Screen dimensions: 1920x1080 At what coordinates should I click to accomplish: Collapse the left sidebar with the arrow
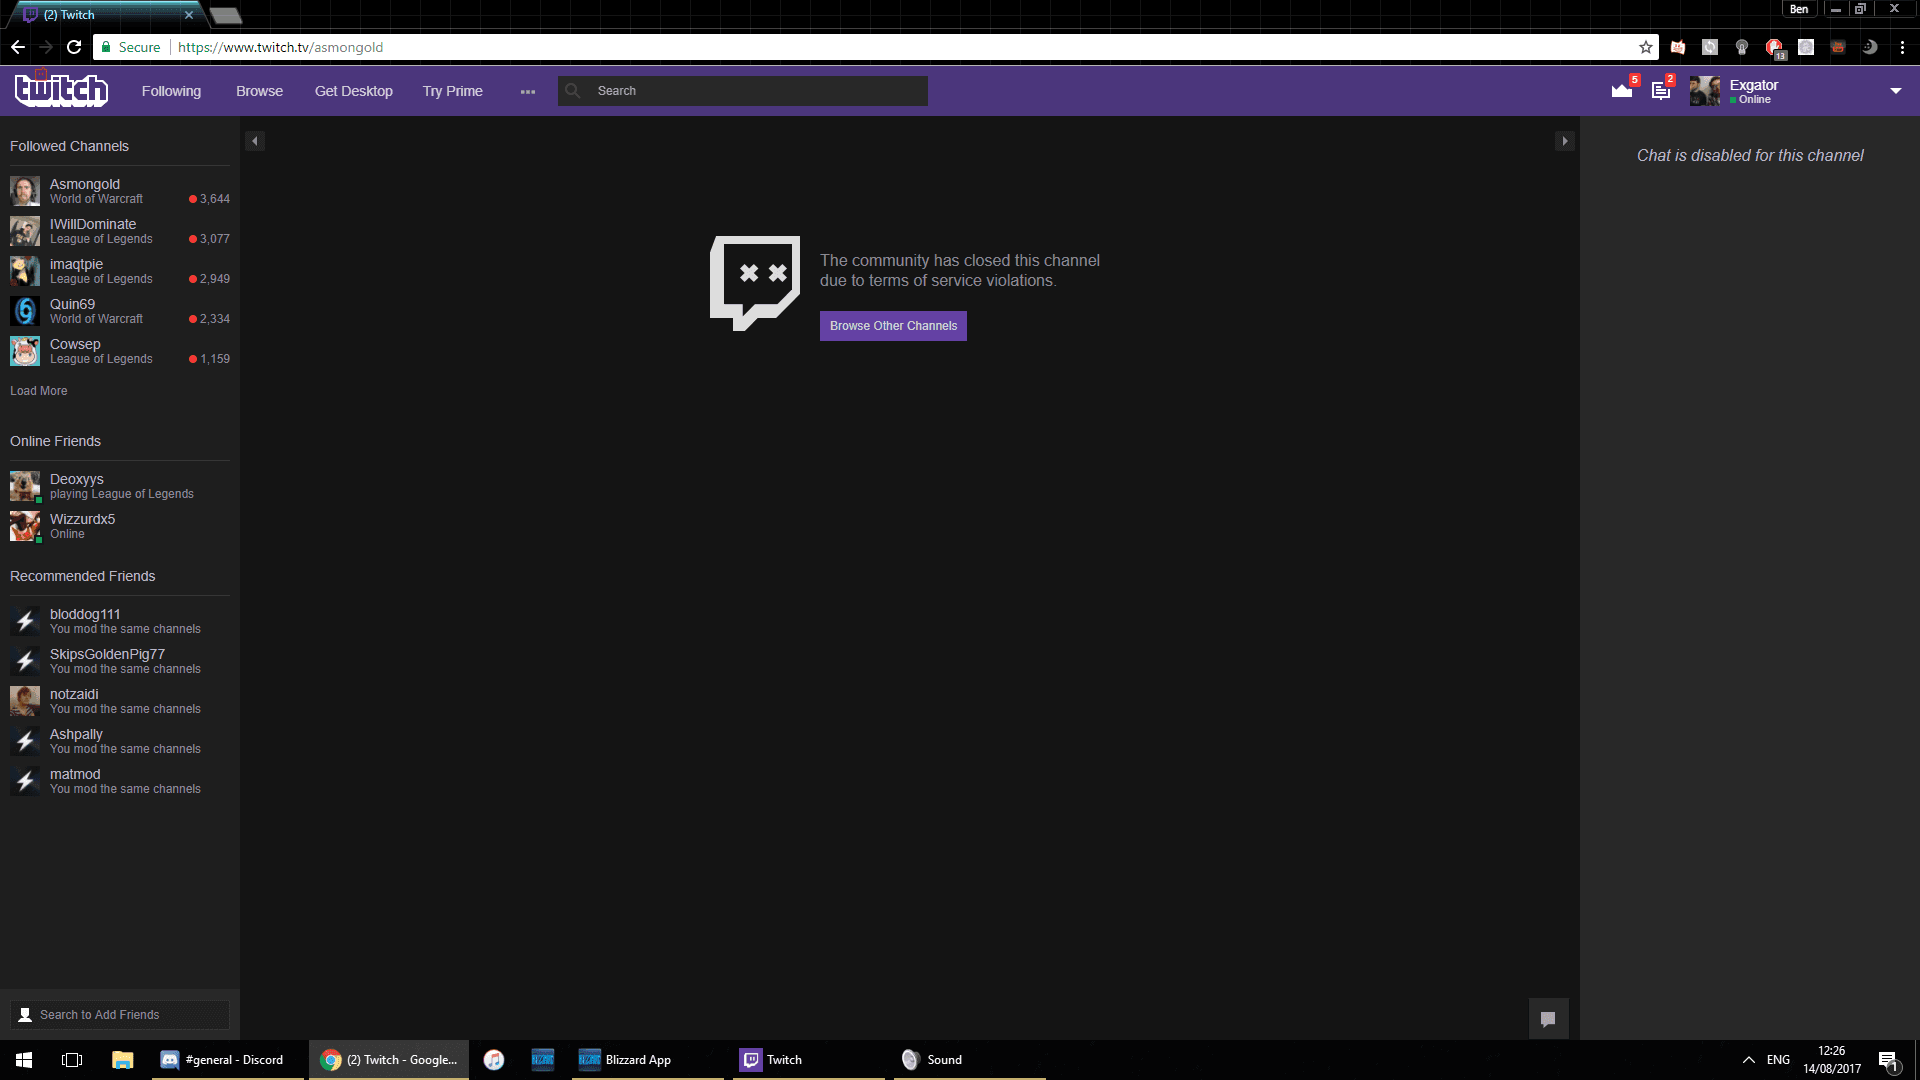point(255,141)
